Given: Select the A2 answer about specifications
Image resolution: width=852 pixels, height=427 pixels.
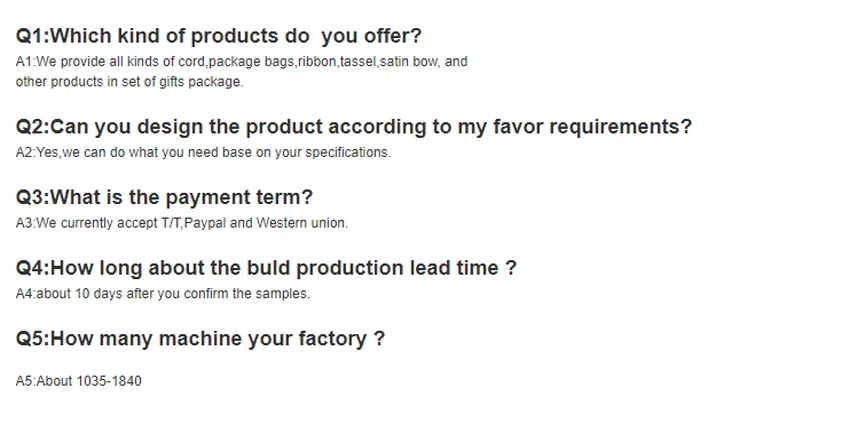Looking at the screenshot, I should [203, 153].
